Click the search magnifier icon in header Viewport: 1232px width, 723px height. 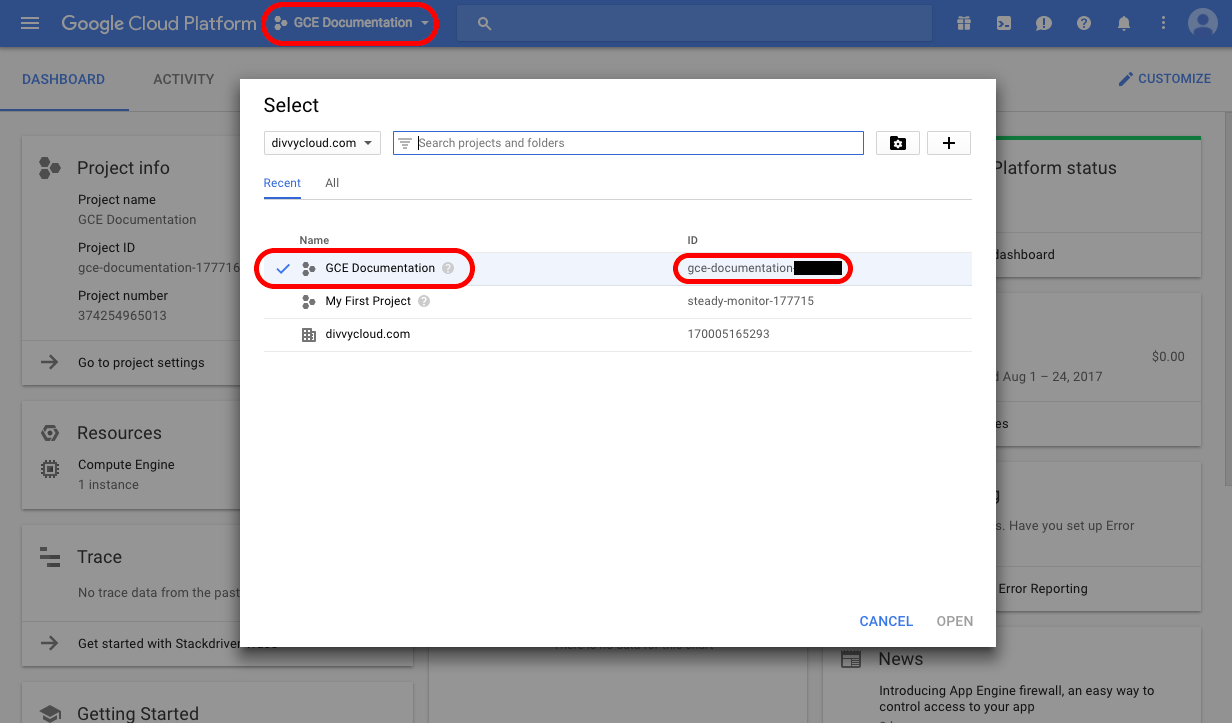click(485, 23)
